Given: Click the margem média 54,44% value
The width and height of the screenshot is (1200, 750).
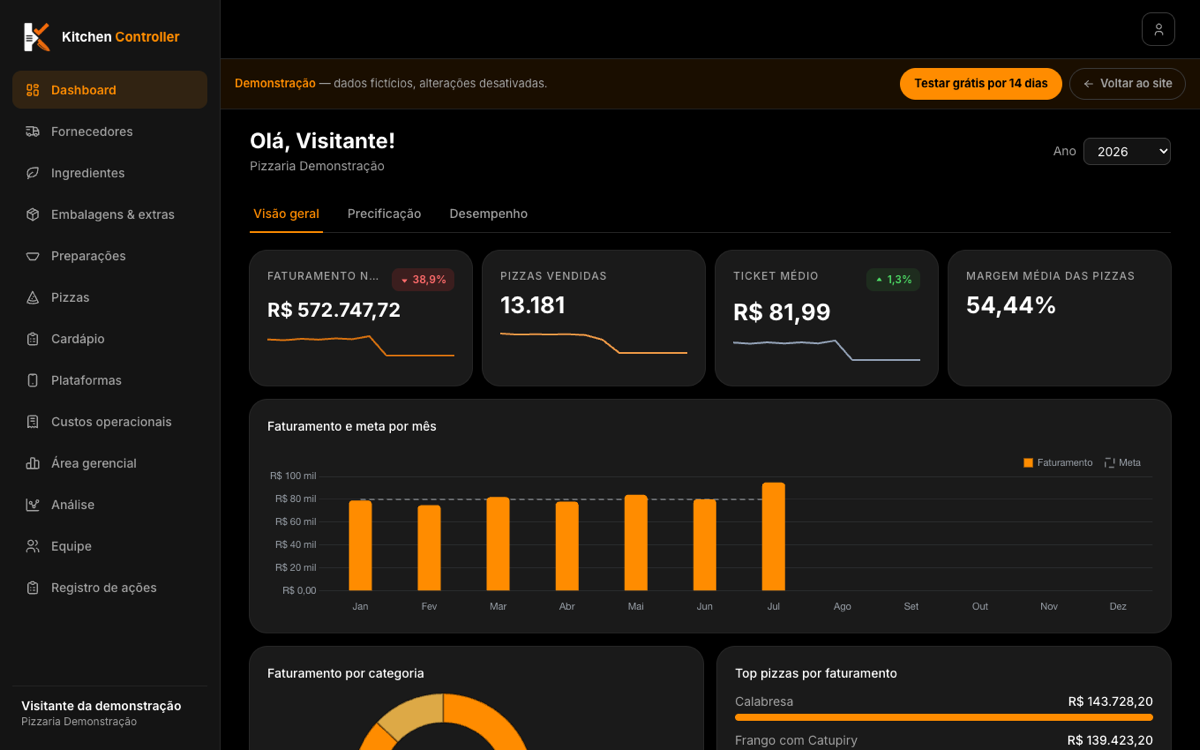Looking at the screenshot, I should tap(1011, 306).
